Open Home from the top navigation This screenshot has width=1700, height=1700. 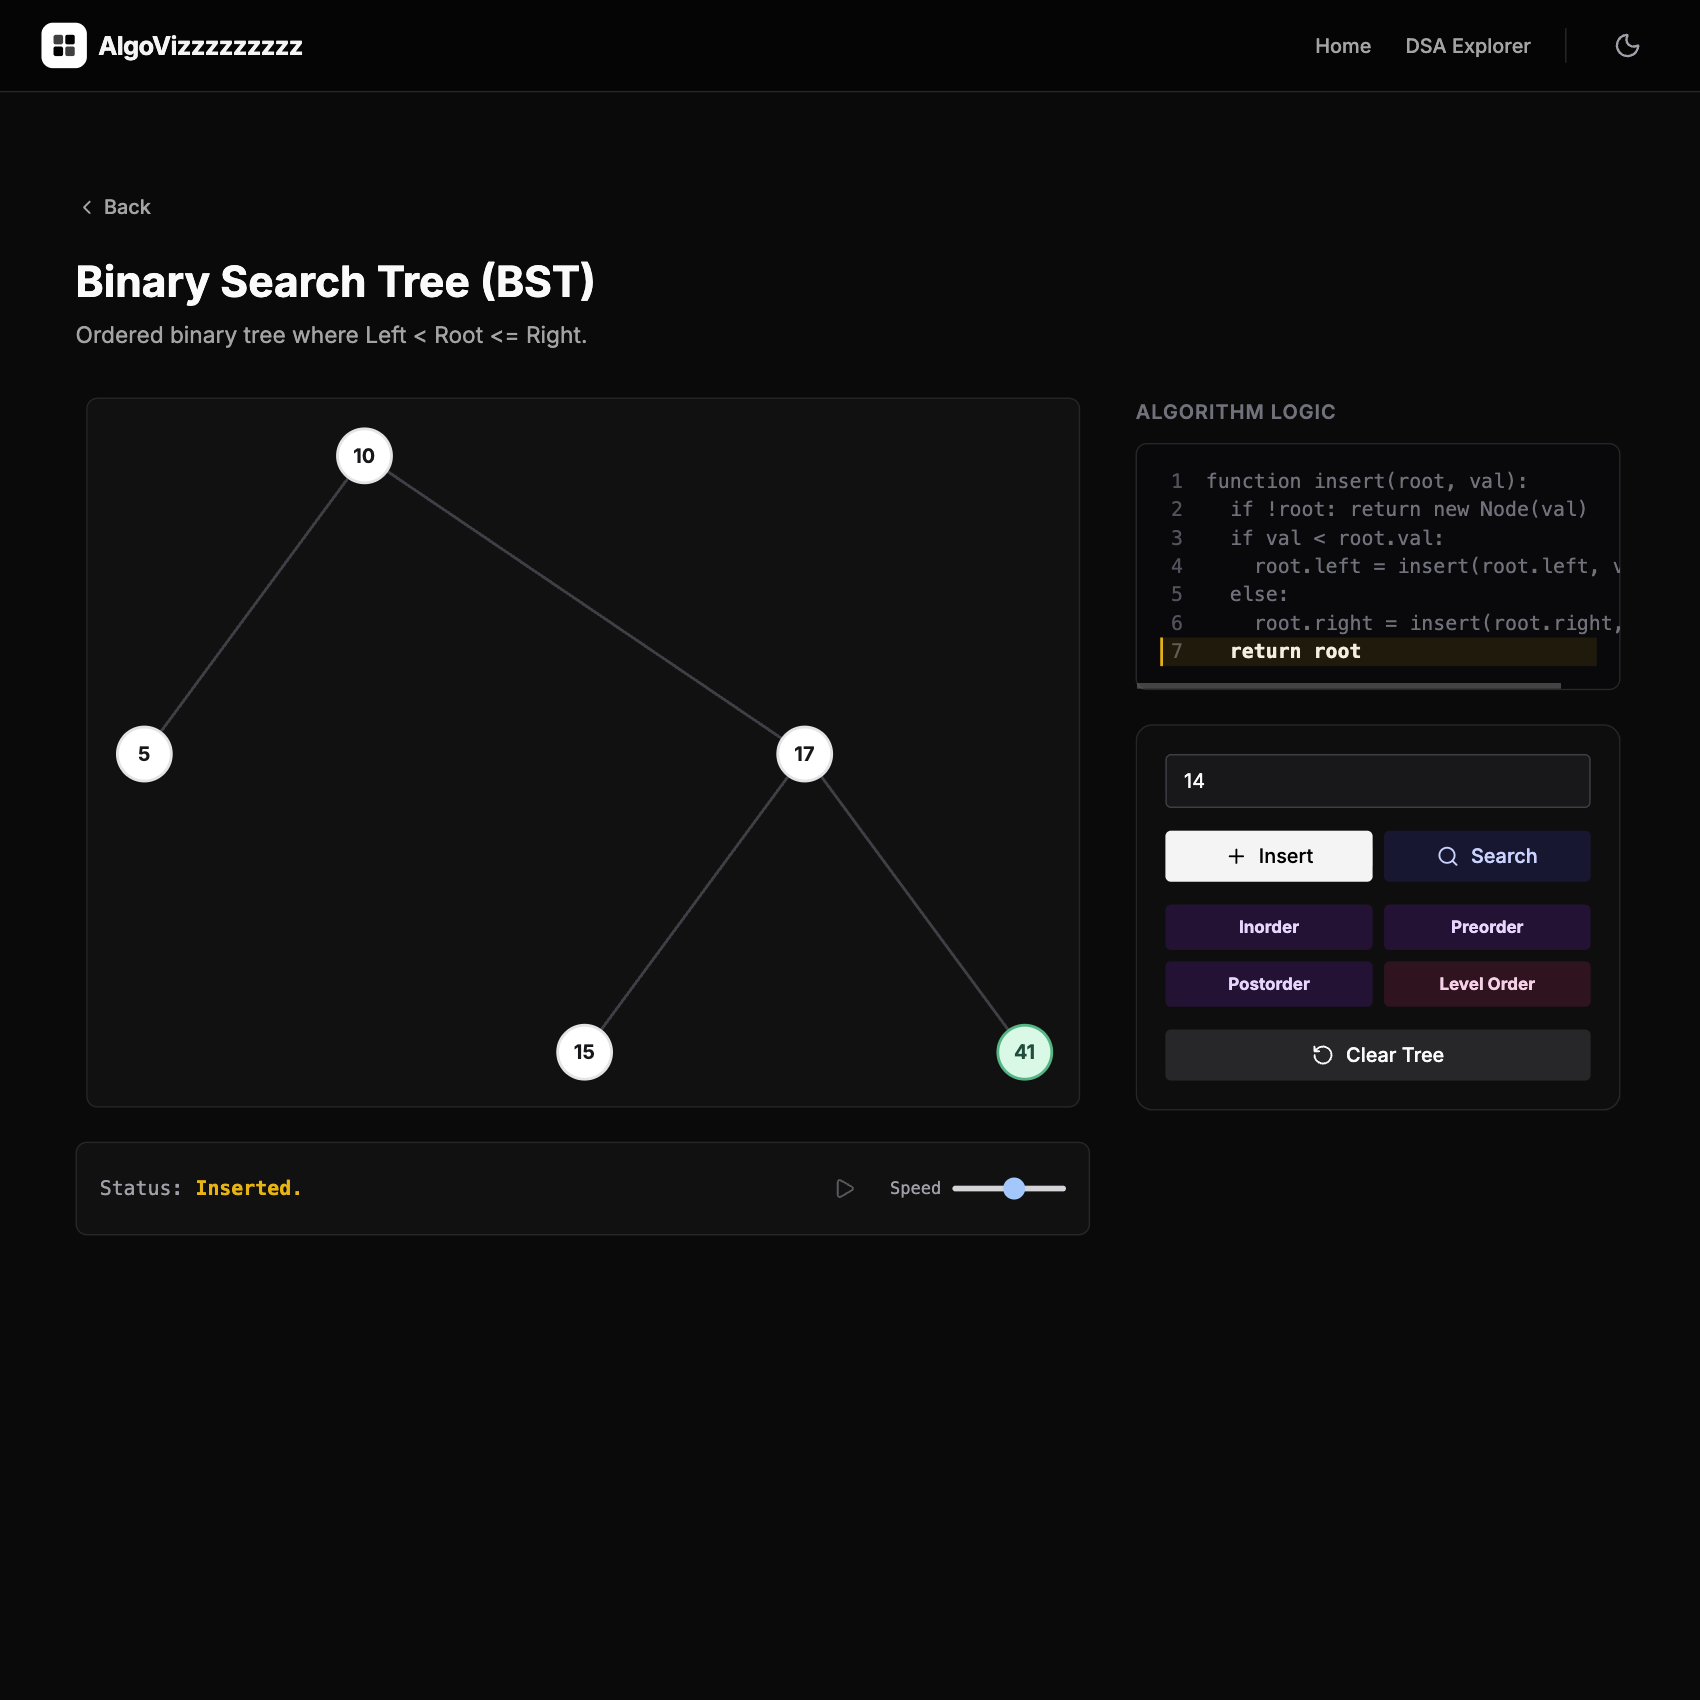pyautogui.click(x=1343, y=46)
